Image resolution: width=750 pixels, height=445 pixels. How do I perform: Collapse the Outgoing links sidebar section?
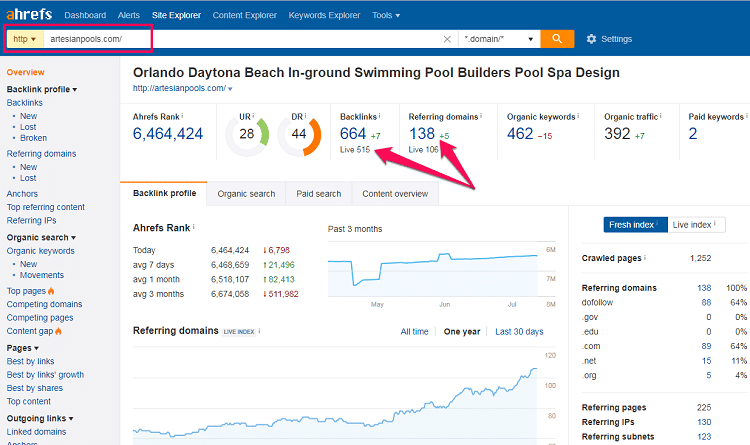pyautogui.click(x=40, y=418)
